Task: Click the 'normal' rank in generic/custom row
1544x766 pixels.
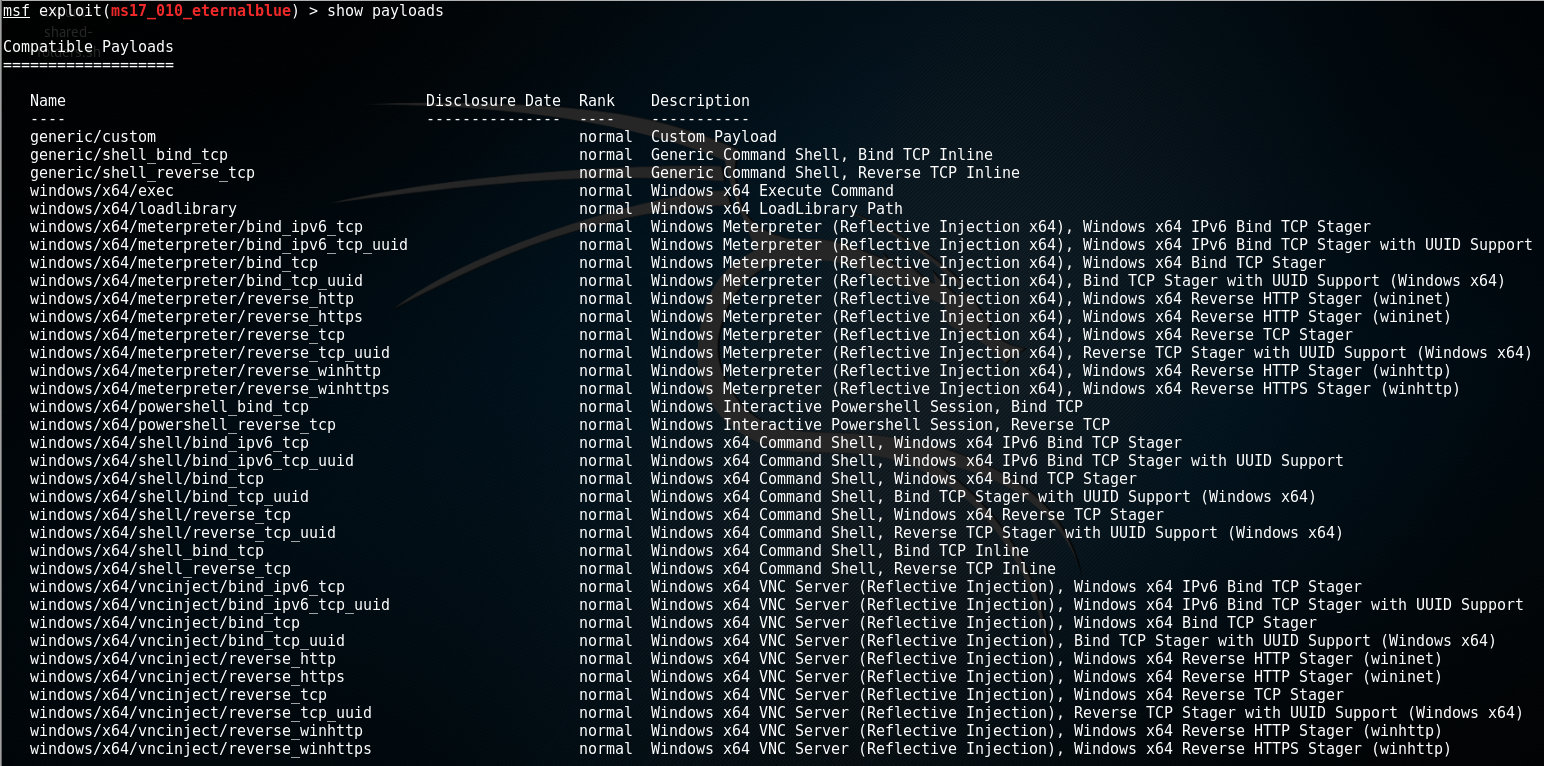Action: tap(606, 137)
